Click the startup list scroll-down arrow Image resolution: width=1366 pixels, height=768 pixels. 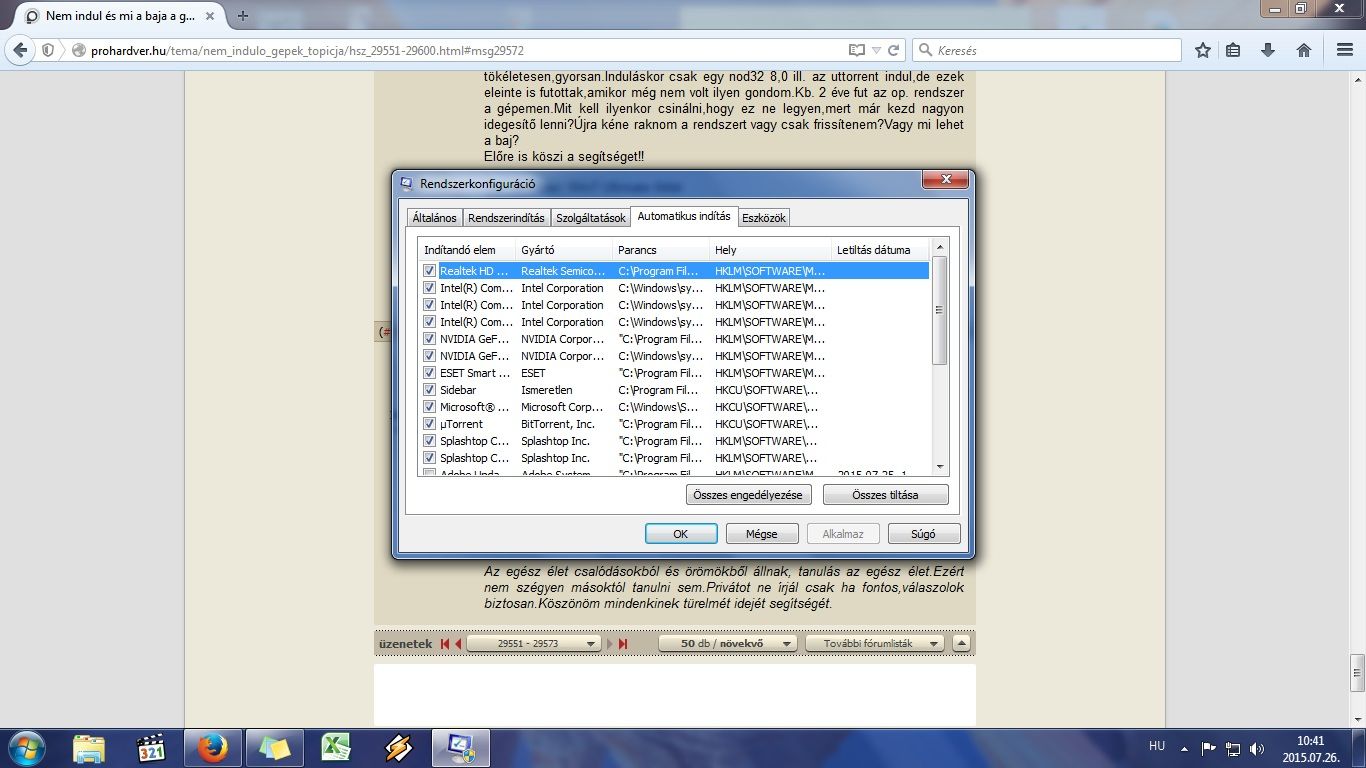coord(939,467)
